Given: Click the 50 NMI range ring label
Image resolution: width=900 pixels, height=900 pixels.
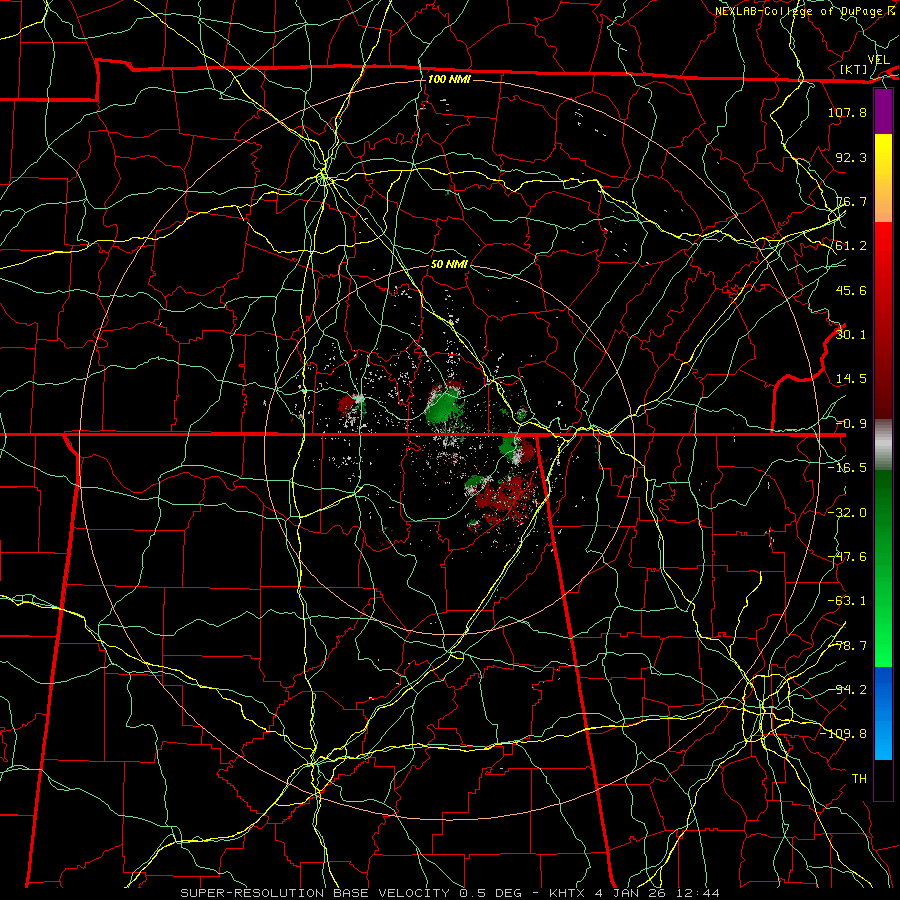Looking at the screenshot, I should [449, 264].
